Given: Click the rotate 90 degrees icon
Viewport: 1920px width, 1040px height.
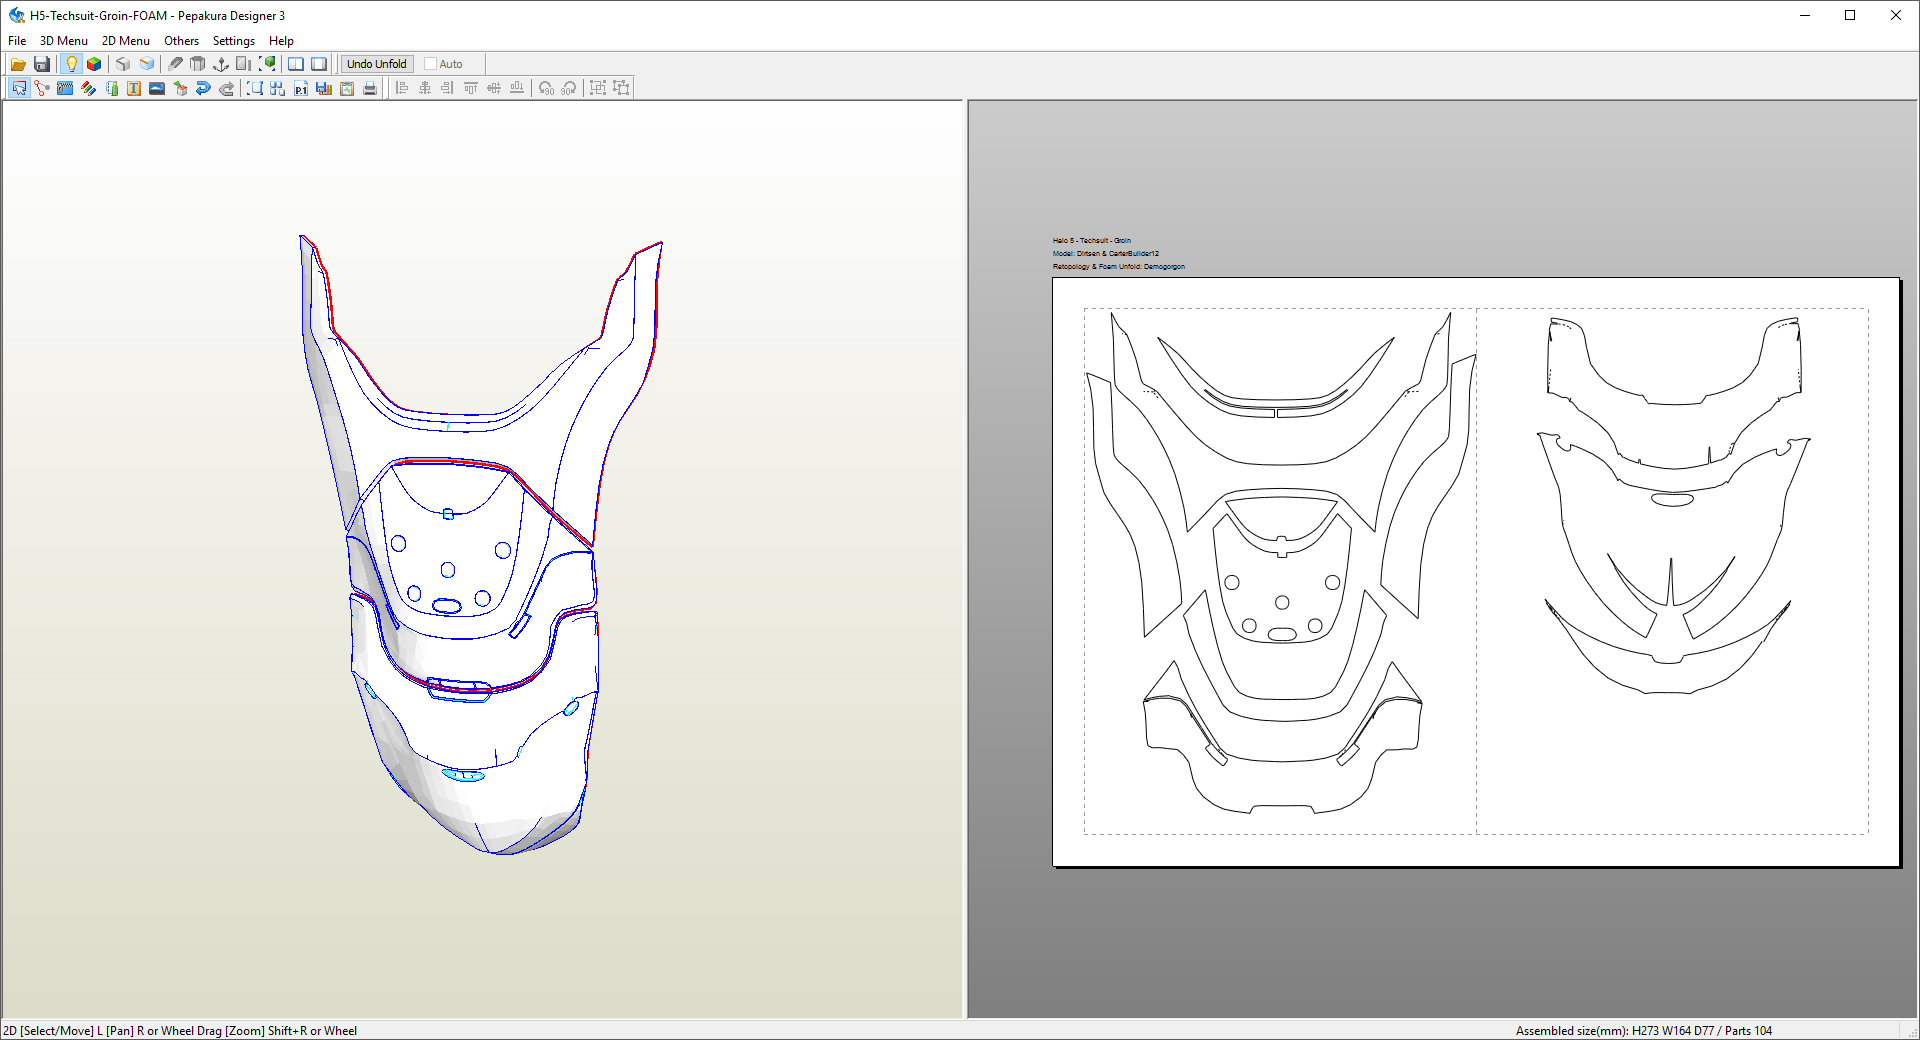Looking at the screenshot, I should [546, 88].
